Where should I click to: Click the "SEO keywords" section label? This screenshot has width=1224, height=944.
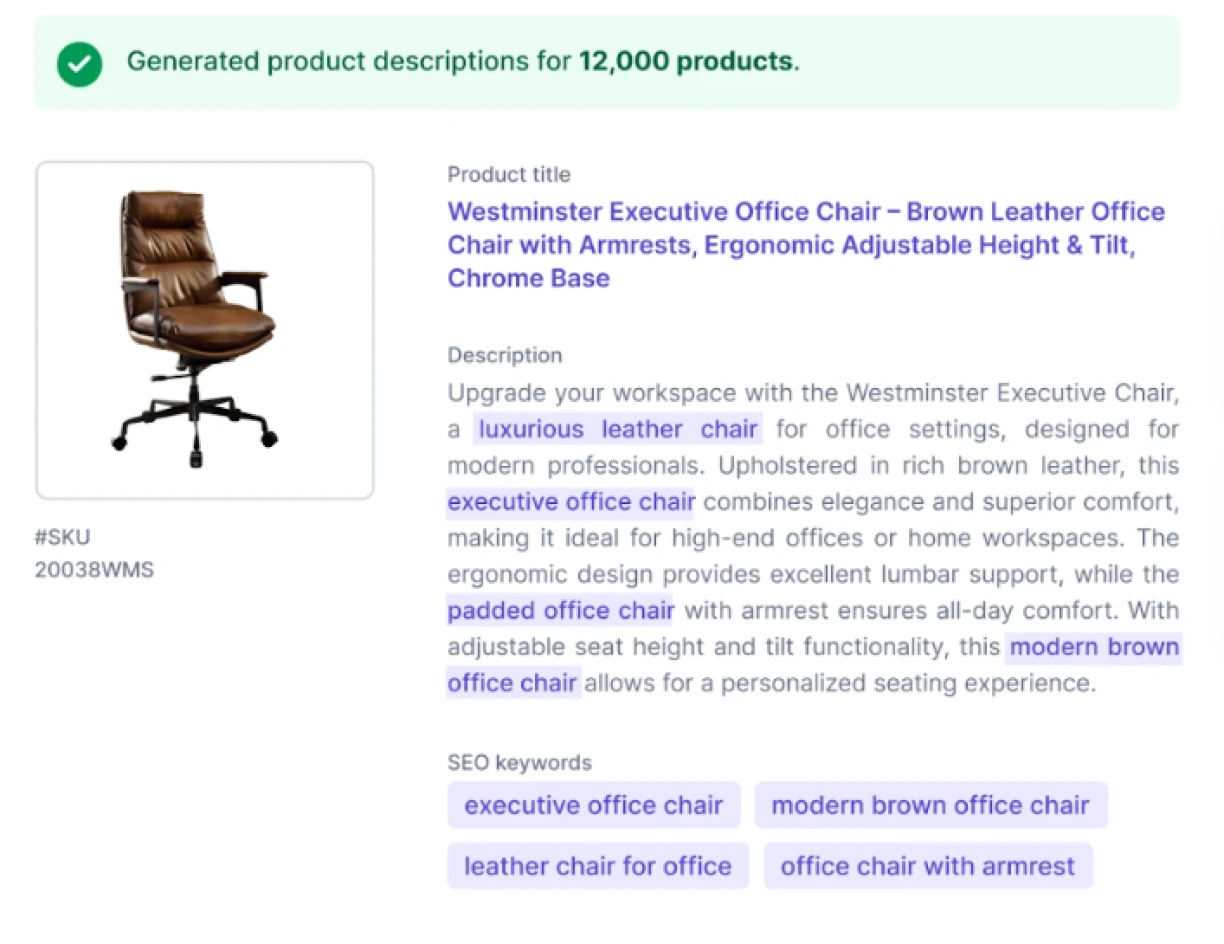(x=519, y=763)
